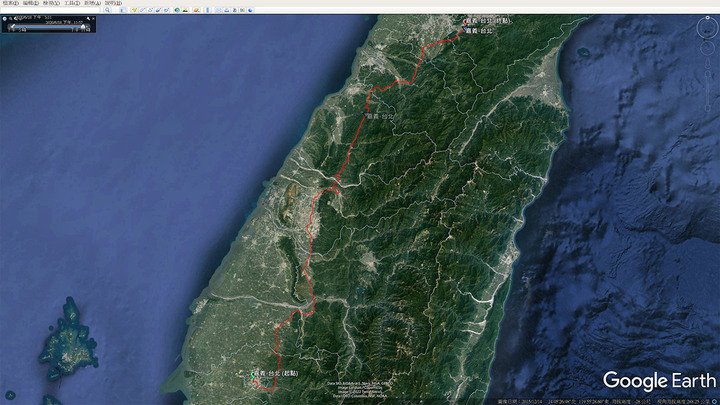Close the time slider panel

[x=93, y=18]
